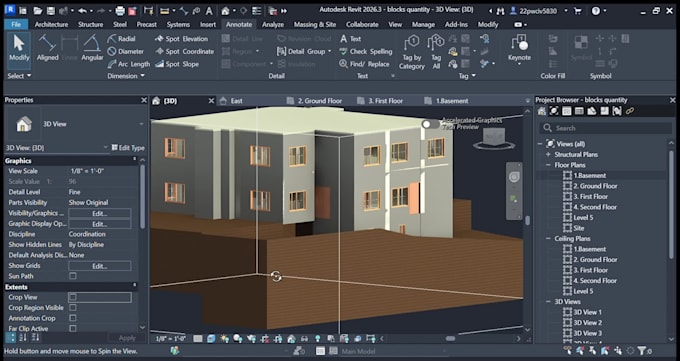This screenshot has height=361, width=680.
Task: Toggle the Crop Region Visible checkbox
Action: pos(73,308)
